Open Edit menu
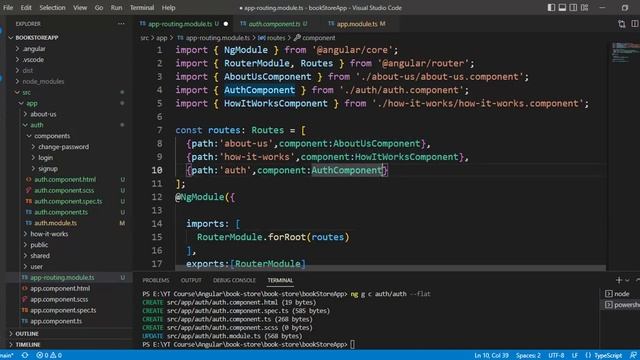The height and width of the screenshot is (360, 640). [26, 7]
